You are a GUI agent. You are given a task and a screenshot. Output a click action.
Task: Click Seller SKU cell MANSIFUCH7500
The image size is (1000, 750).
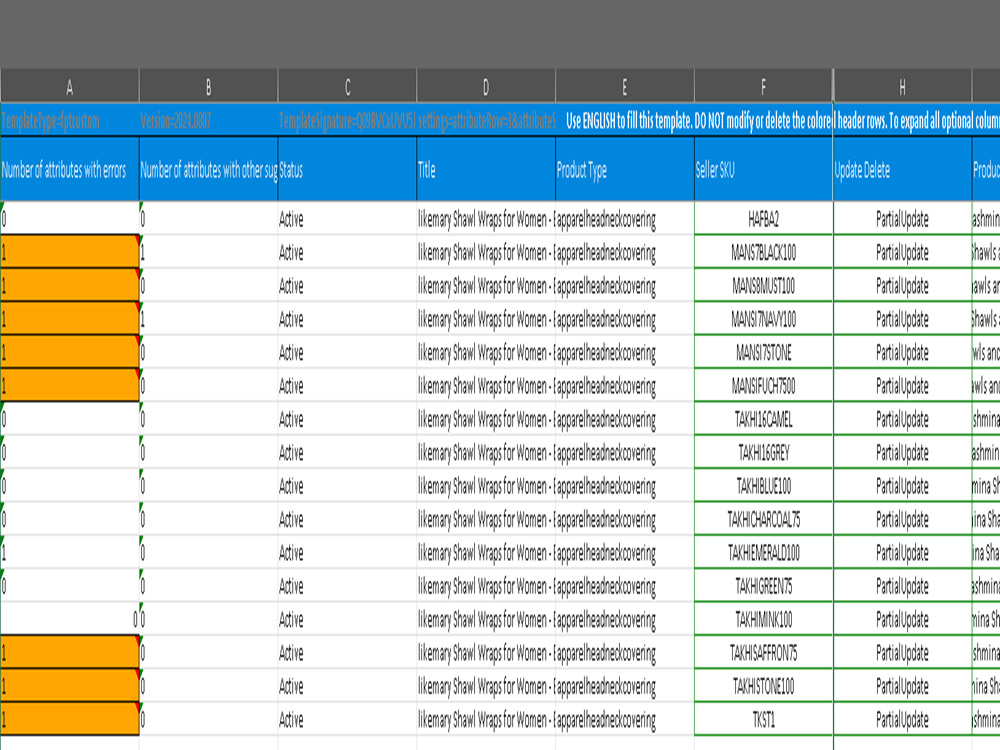click(763, 385)
